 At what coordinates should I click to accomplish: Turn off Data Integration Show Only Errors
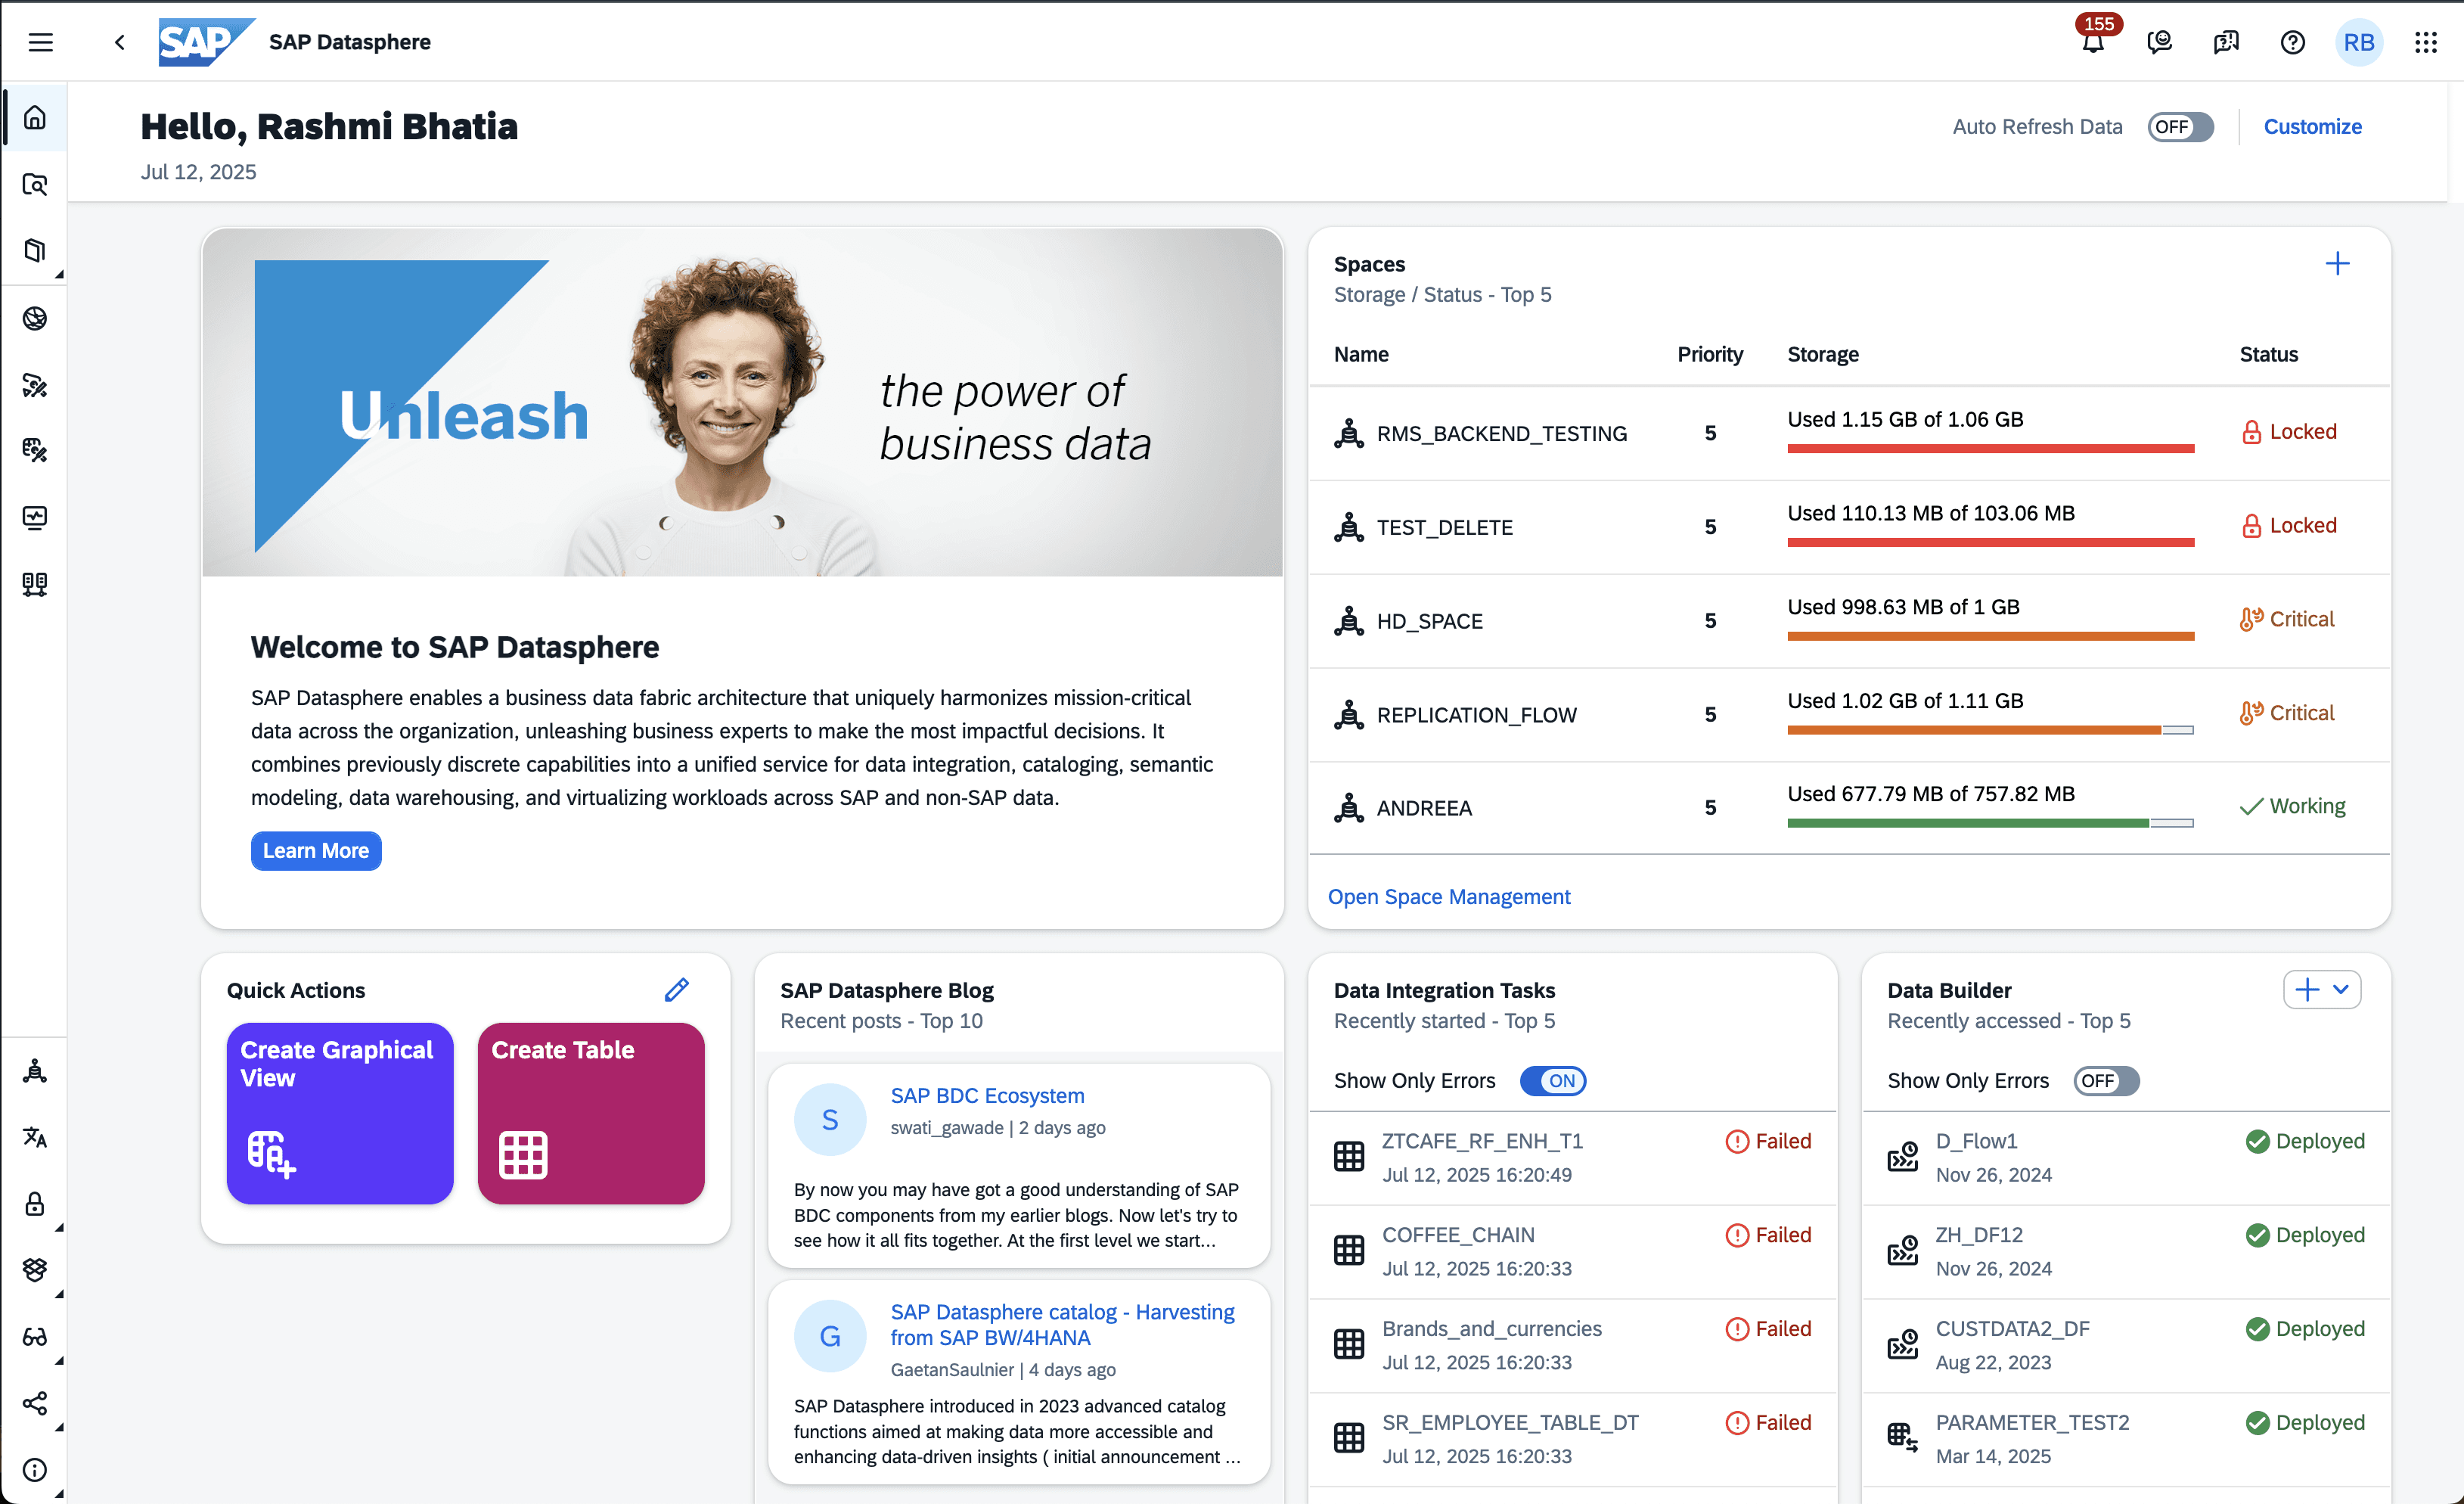[x=1552, y=1081]
